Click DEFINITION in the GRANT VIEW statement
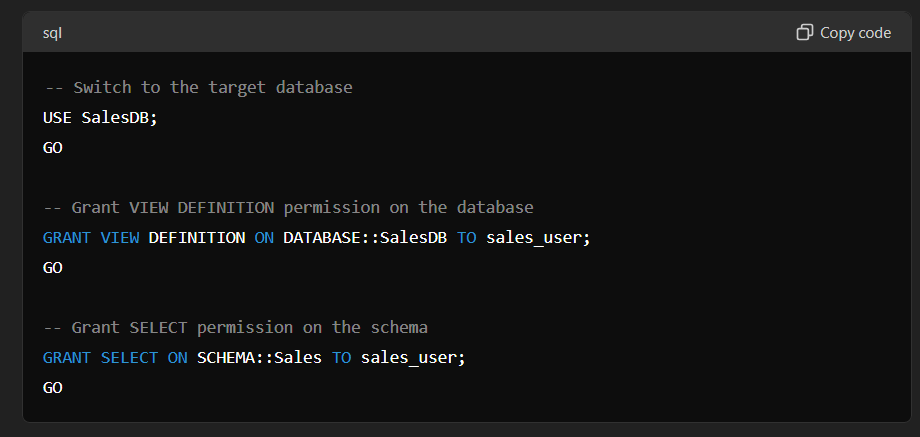Image resolution: width=920 pixels, height=437 pixels. click(x=197, y=238)
